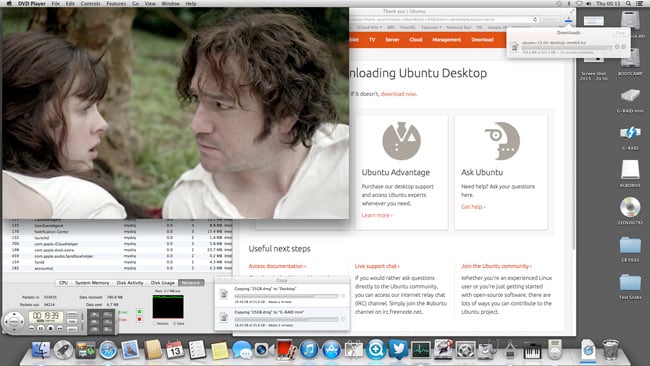The image size is (650, 366).
Task: Open App Store icon in Dock
Action: pos(331,350)
